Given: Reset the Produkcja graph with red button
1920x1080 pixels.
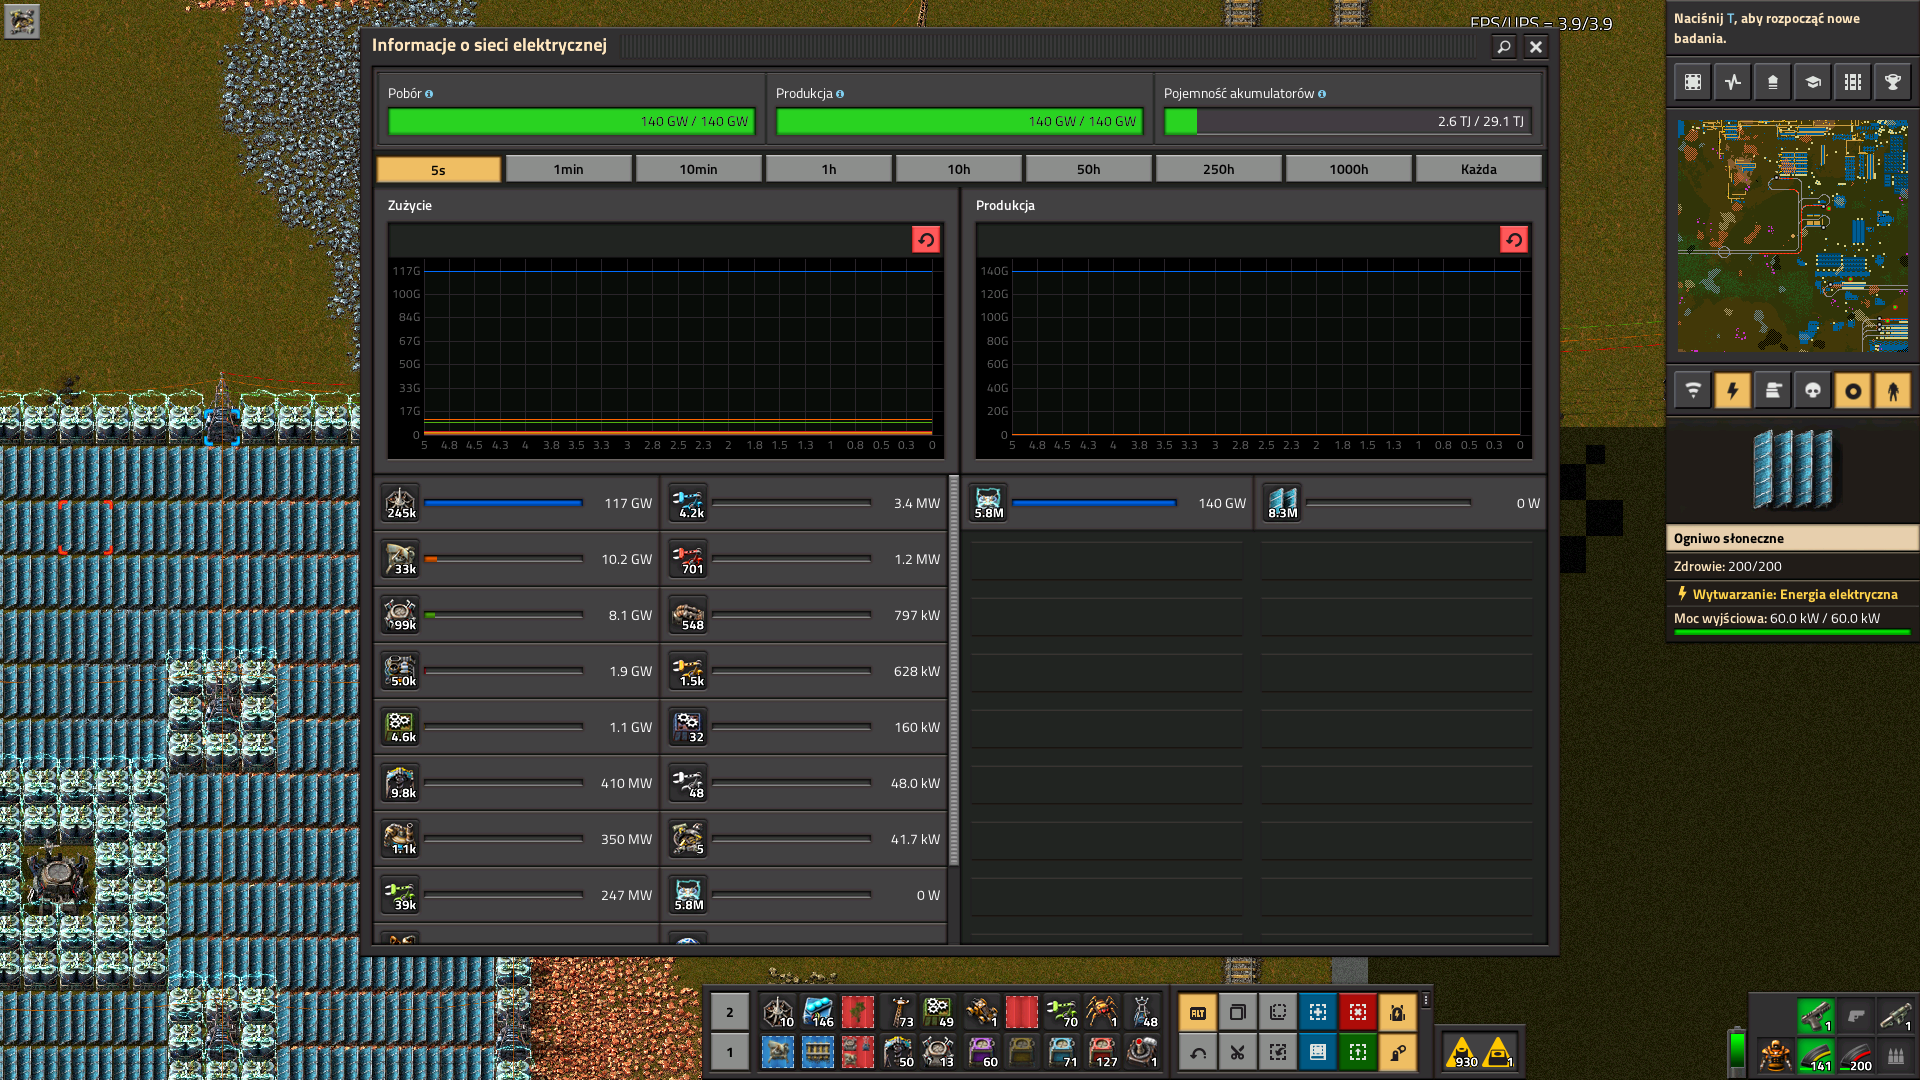Looking at the screenshot, I should [x=1513, y=240].
